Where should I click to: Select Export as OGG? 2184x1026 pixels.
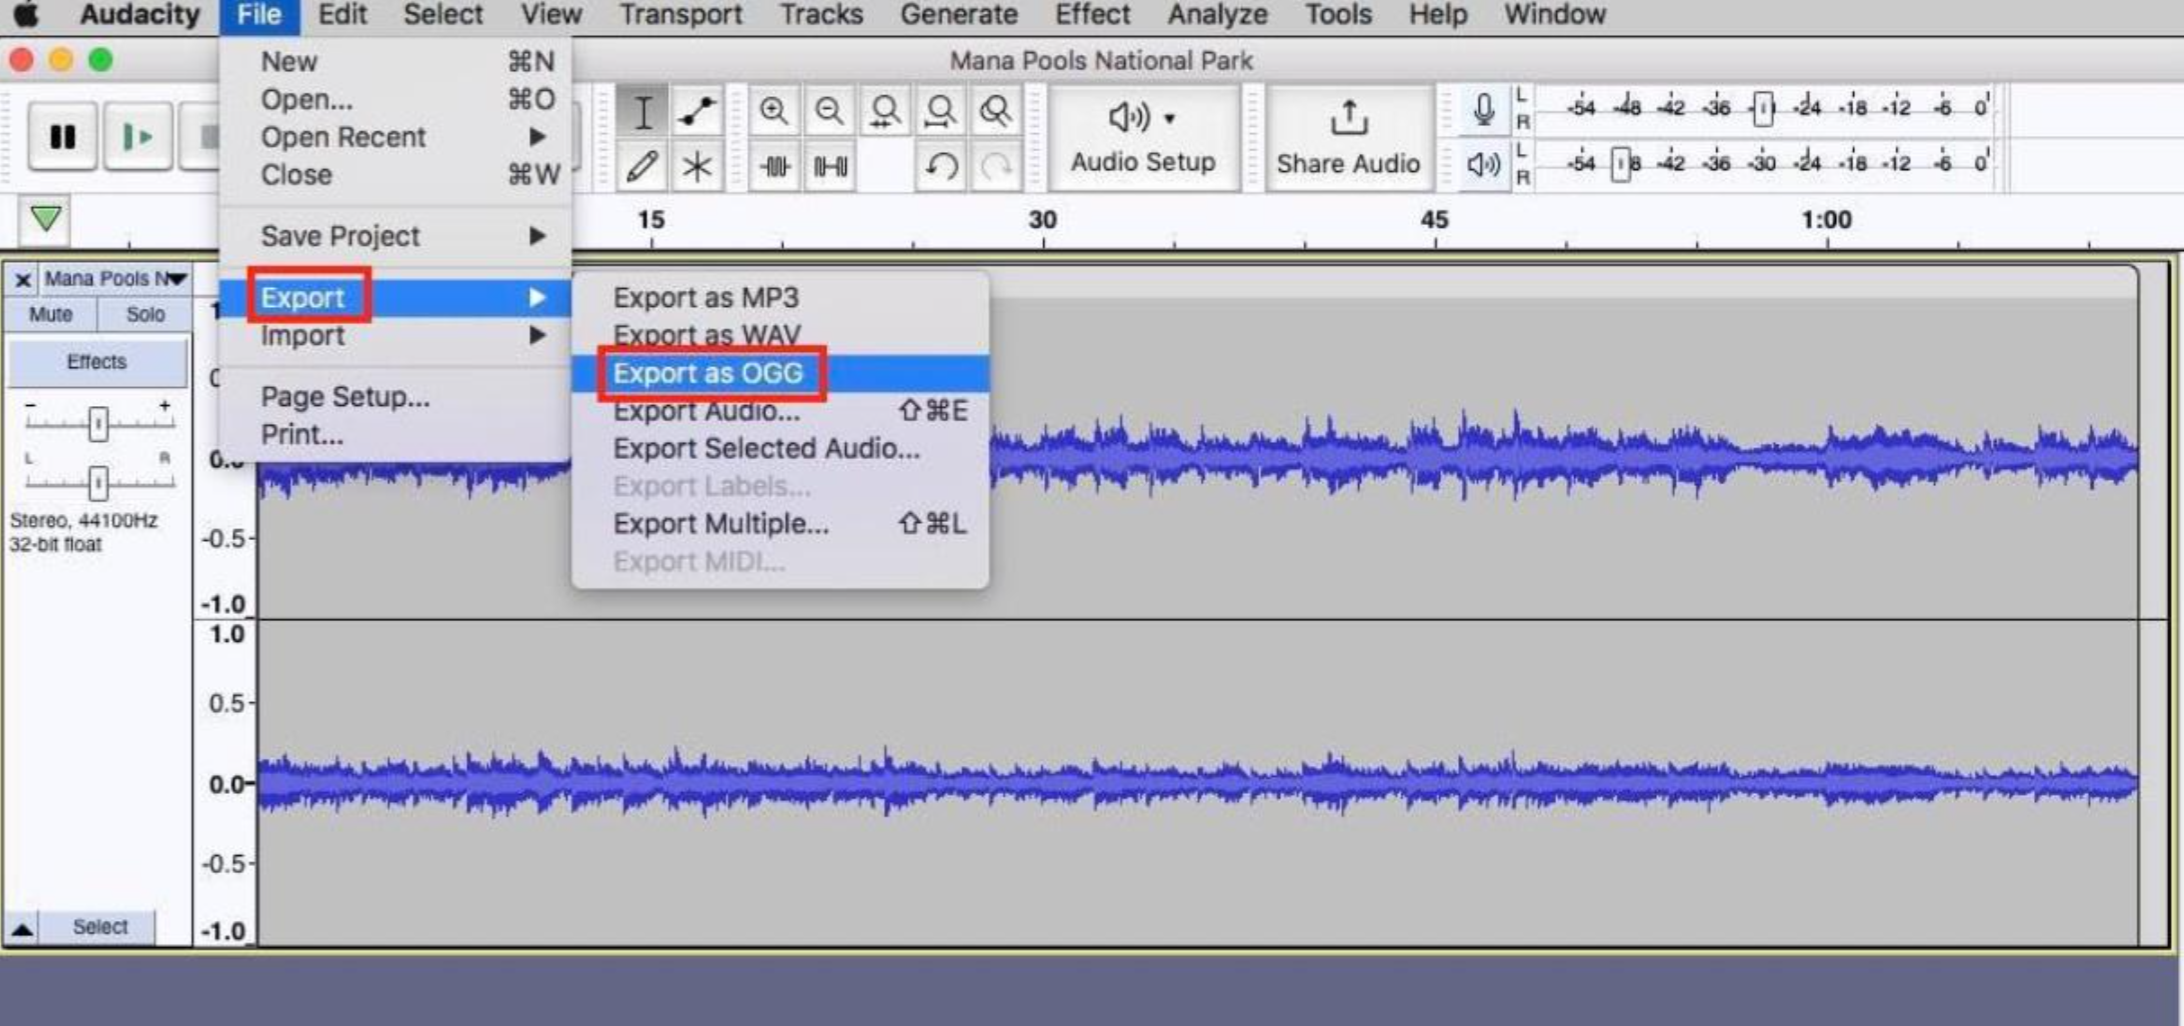[x=781, y=373]
